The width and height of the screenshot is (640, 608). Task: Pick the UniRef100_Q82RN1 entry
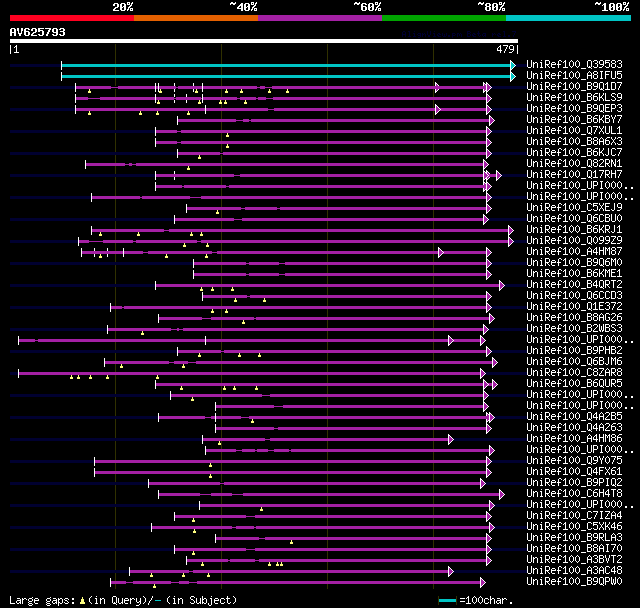pos(574,164)
